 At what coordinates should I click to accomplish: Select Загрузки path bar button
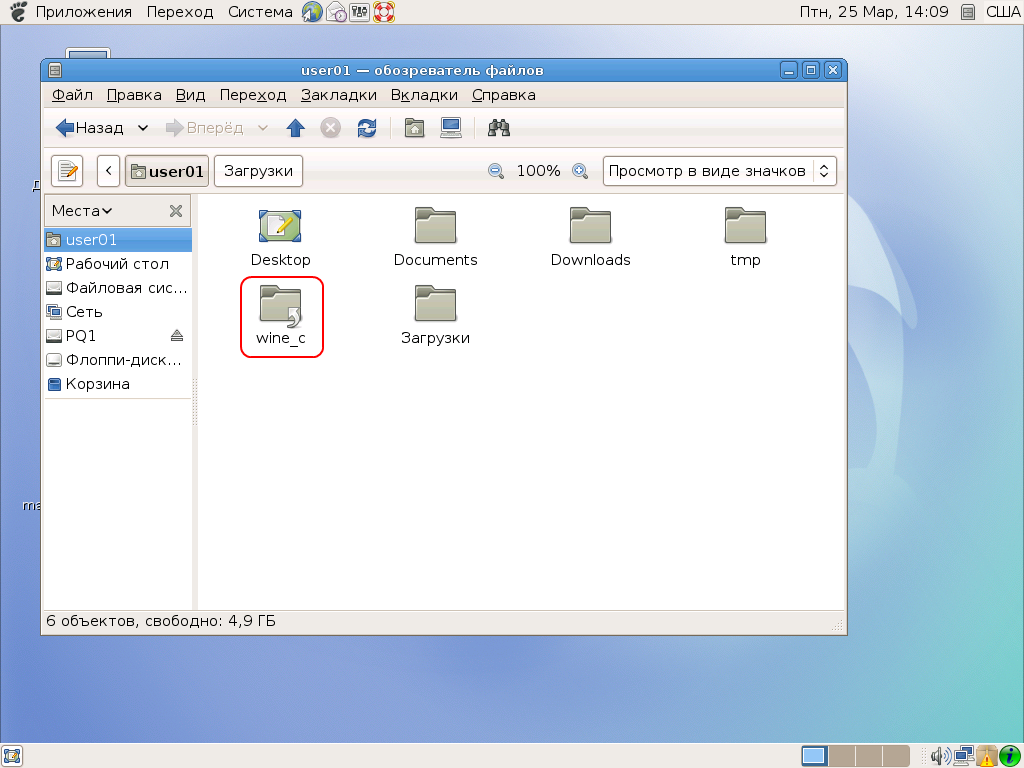259,171
